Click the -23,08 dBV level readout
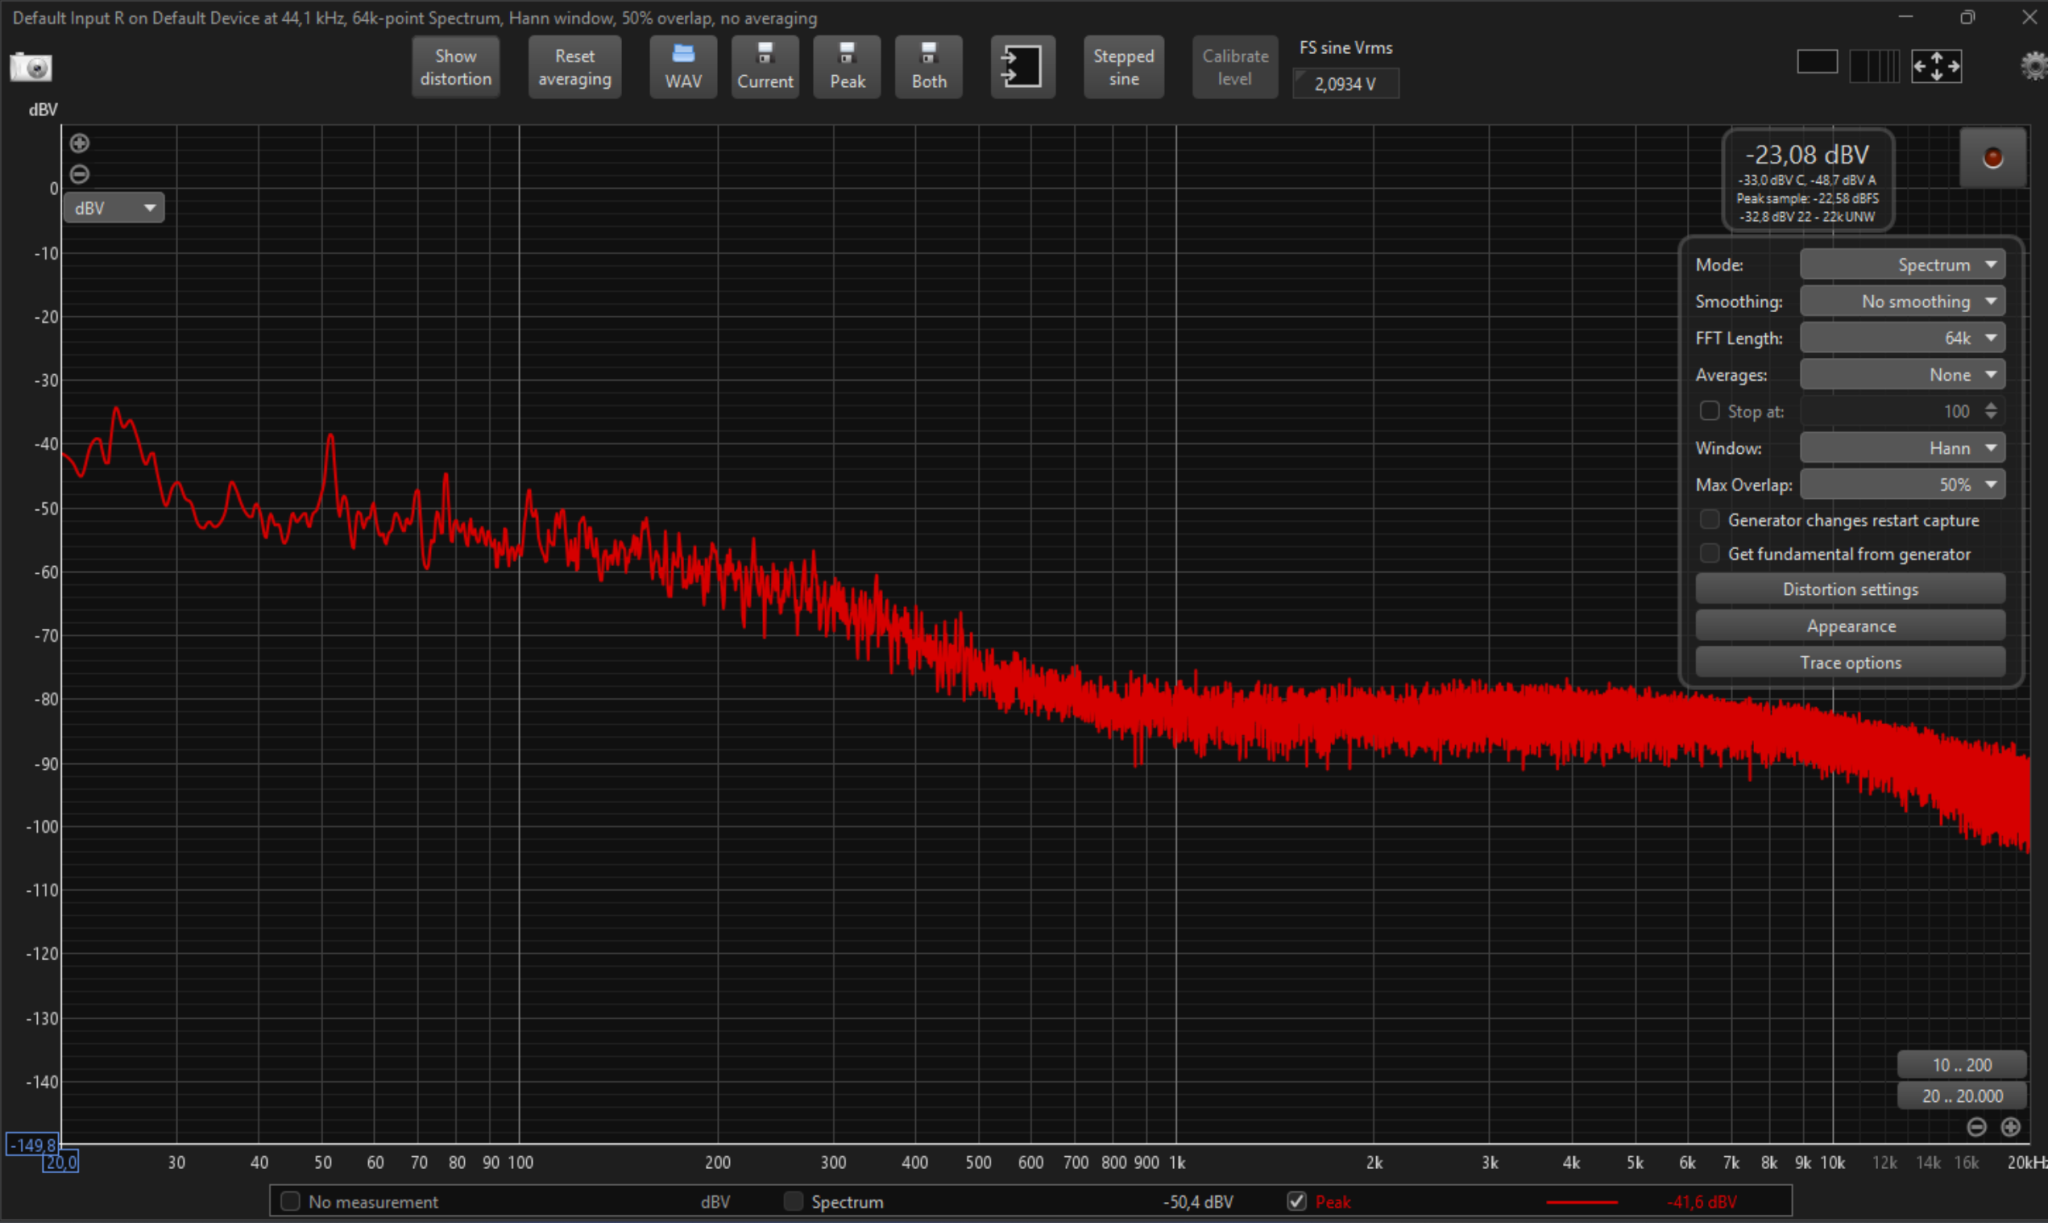 (1807, 155)
